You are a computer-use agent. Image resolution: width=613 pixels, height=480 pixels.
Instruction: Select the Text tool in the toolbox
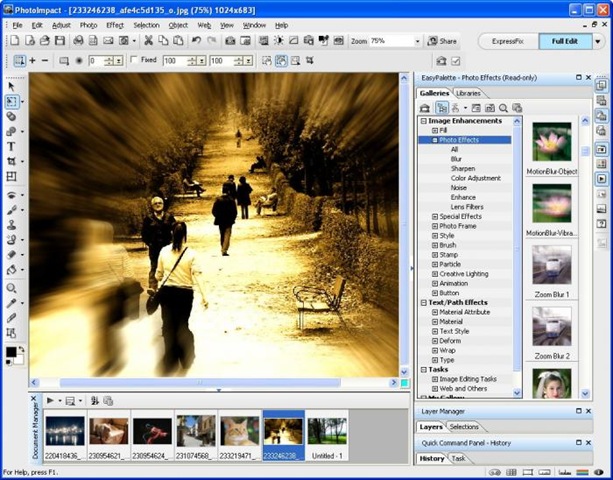(x=11, y=146)
